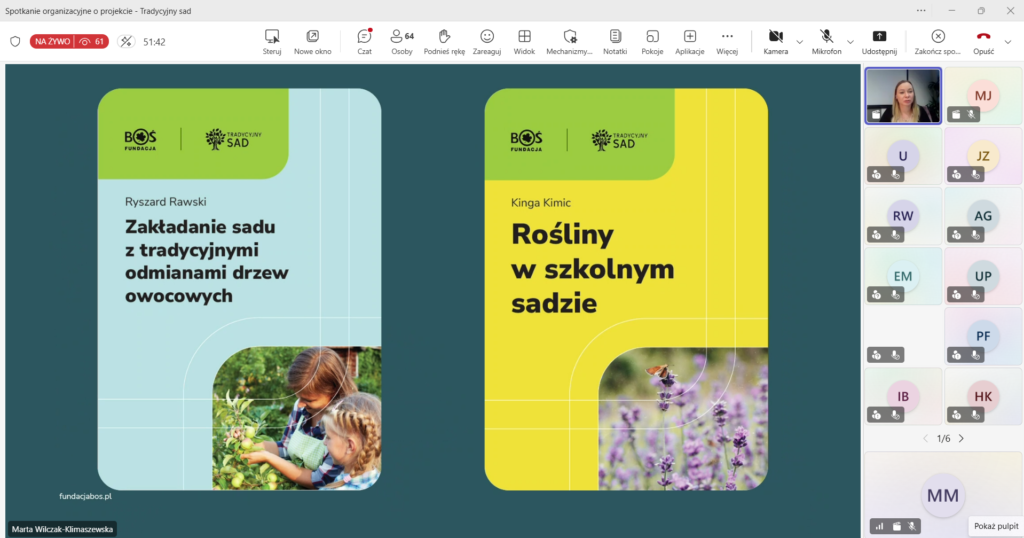Raise hand with Podnieś rękę

point(444,42)
